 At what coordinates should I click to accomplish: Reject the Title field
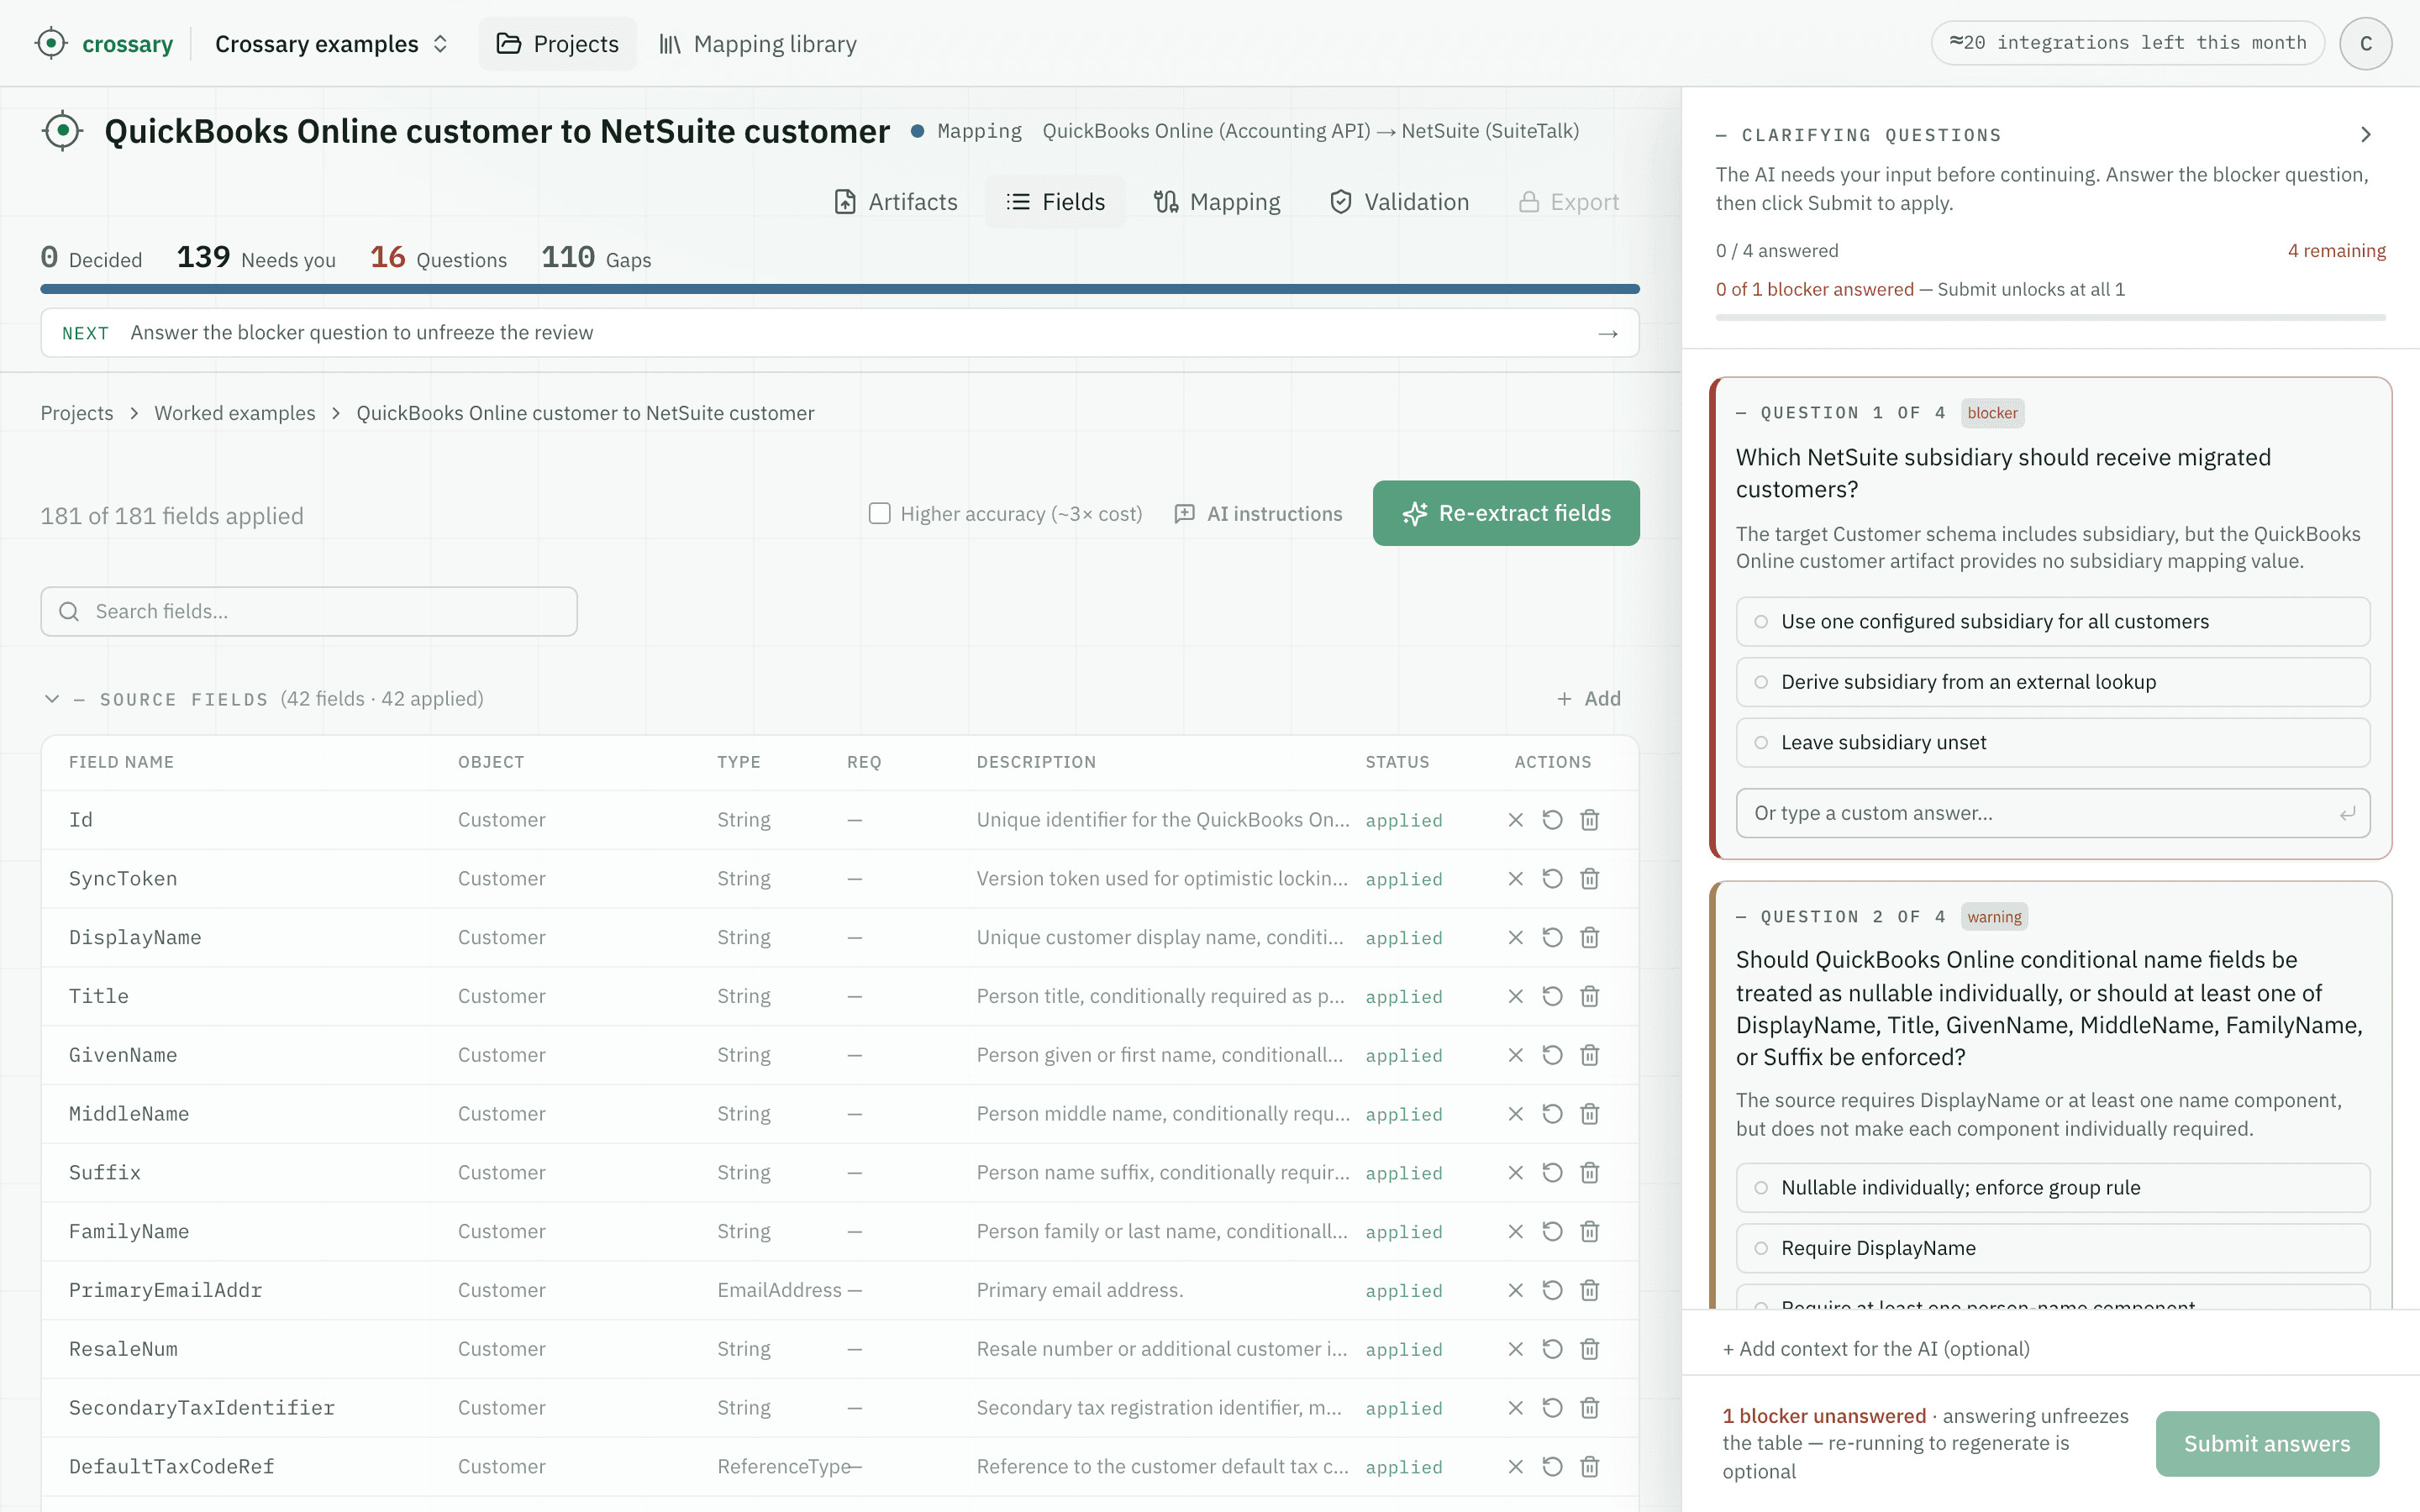1515,997
